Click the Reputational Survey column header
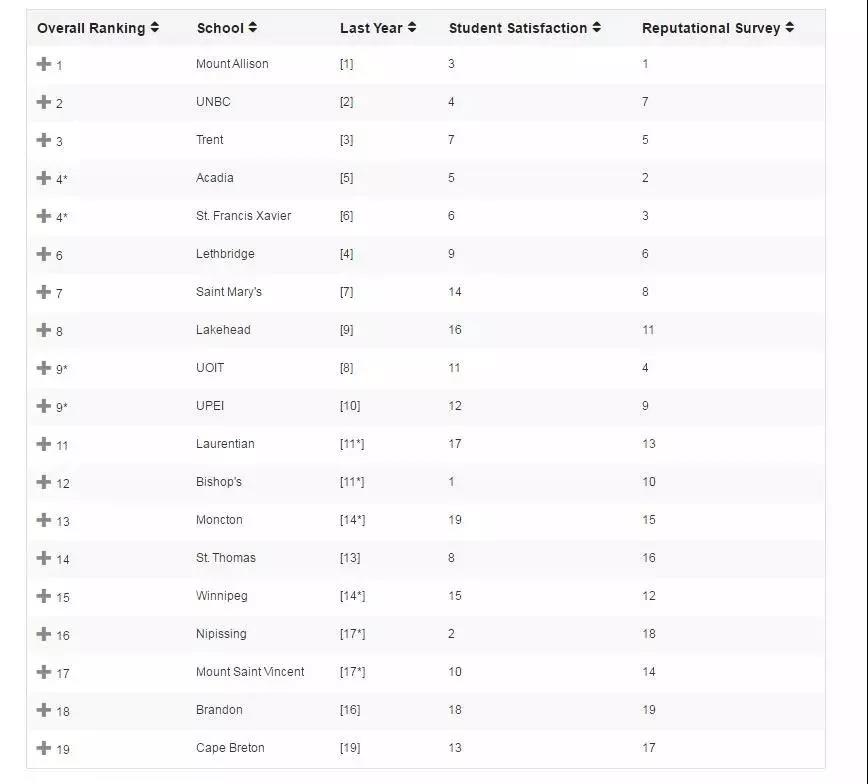 coord(711,28)
